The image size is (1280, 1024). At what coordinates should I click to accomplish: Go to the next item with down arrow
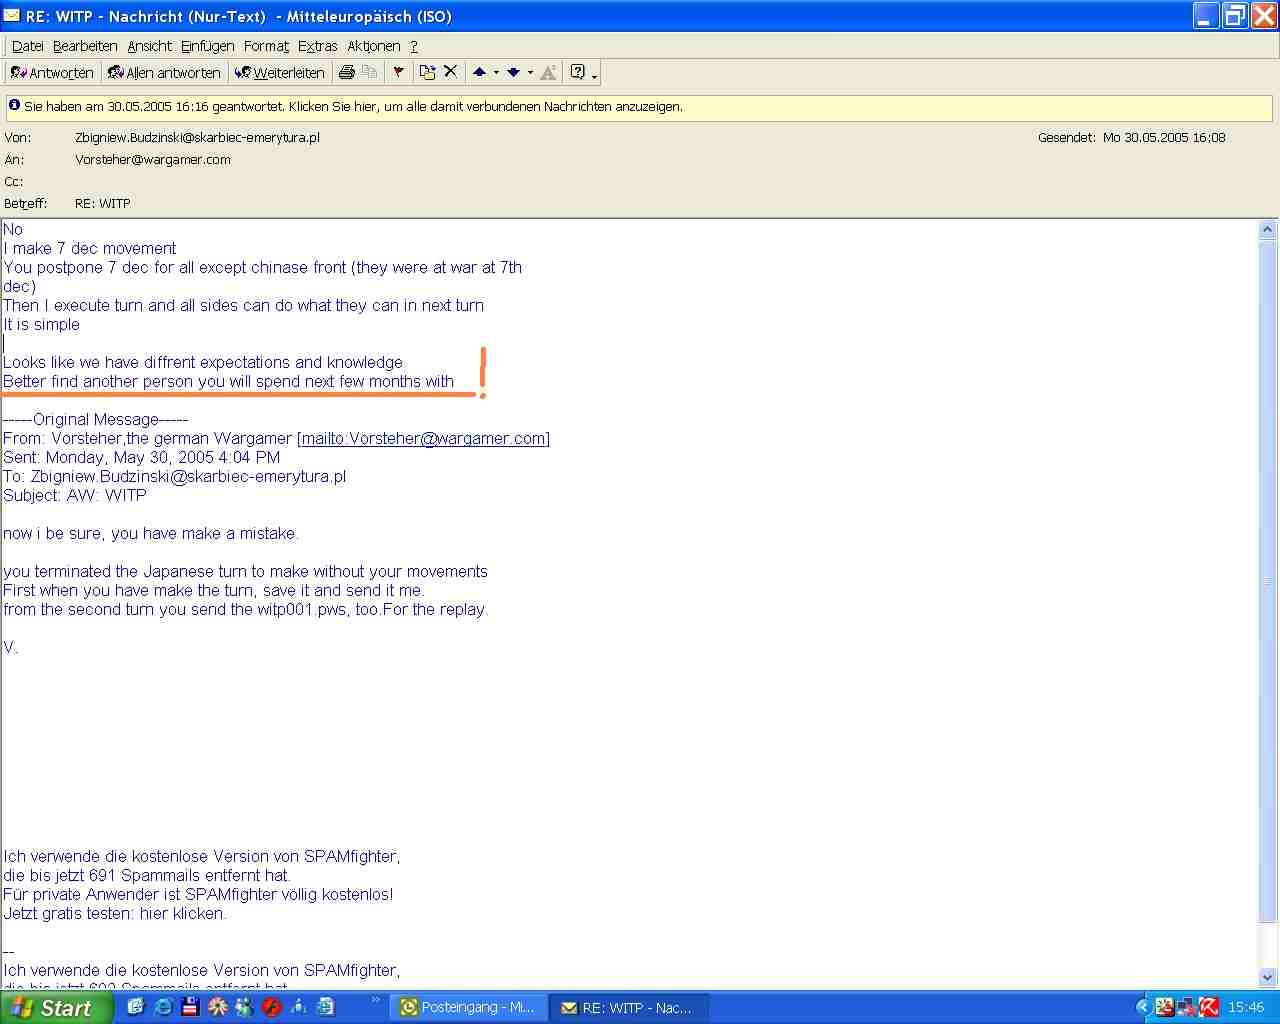pyautogui.click(x=514, y=72)
